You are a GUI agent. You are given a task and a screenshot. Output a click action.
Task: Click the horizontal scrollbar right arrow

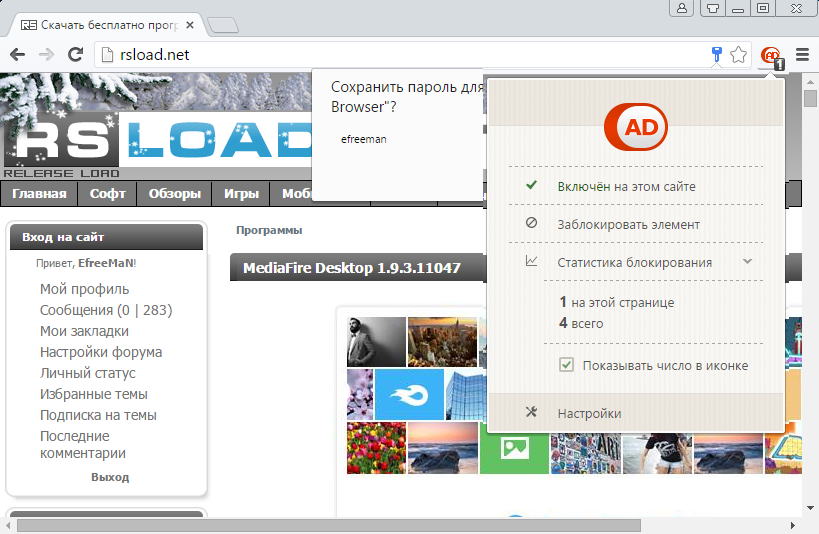pyautogui.click(x=792, y=525)
